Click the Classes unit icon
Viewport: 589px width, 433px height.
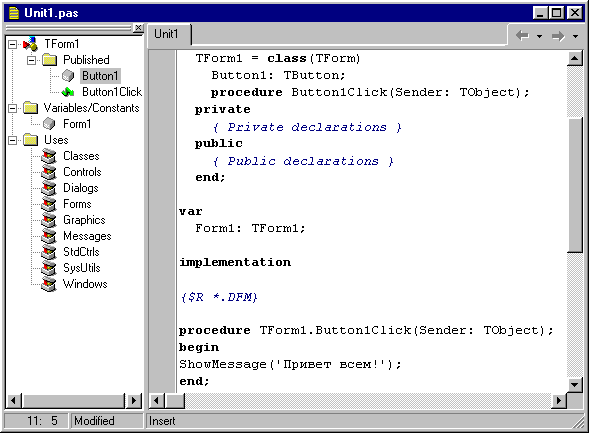click(49, 156)
